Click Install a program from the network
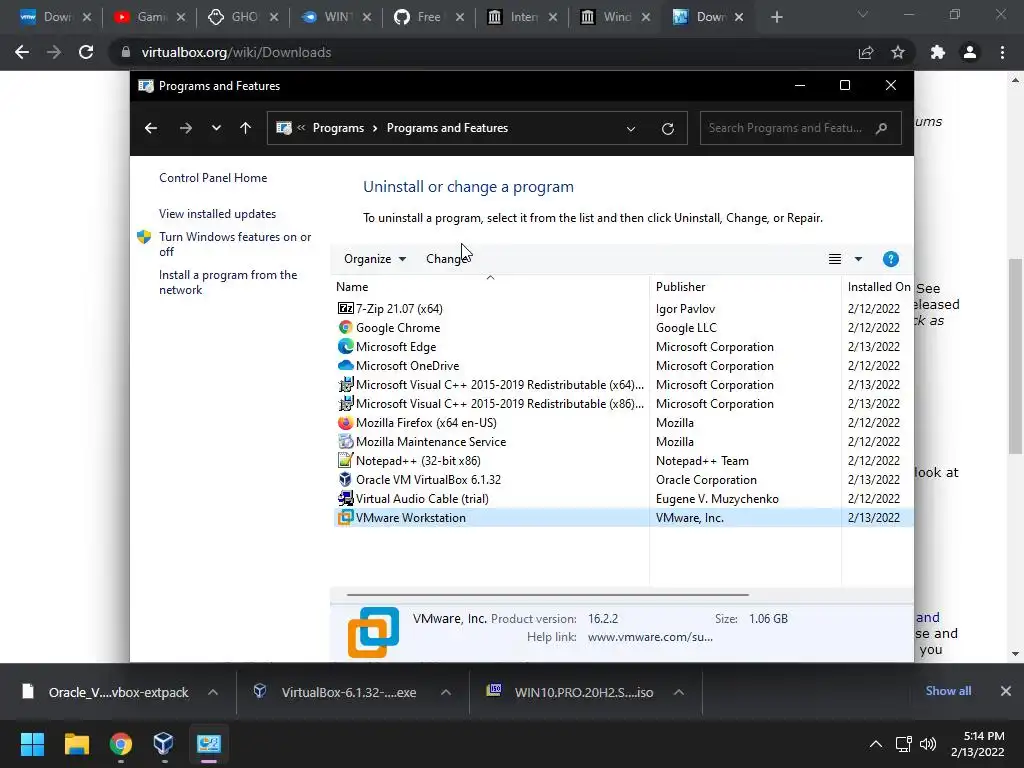 [x=228, y=282]
